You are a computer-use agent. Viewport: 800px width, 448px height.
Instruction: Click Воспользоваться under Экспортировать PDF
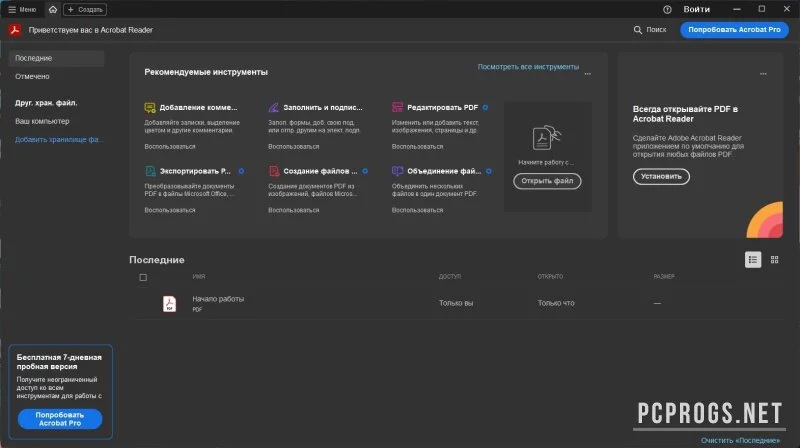[170, 210]
